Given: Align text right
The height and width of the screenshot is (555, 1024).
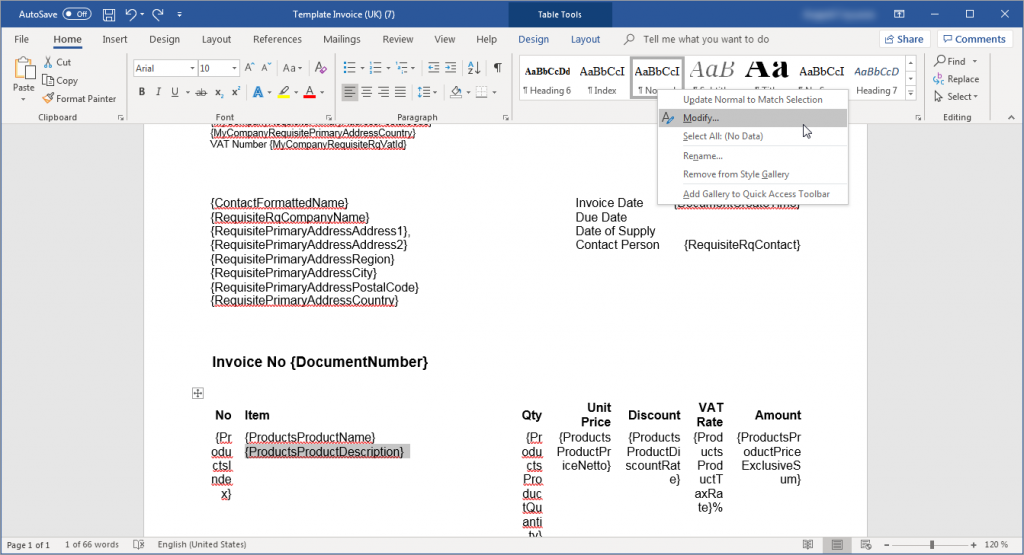Looking at the screenshot, I should (383, 92).
